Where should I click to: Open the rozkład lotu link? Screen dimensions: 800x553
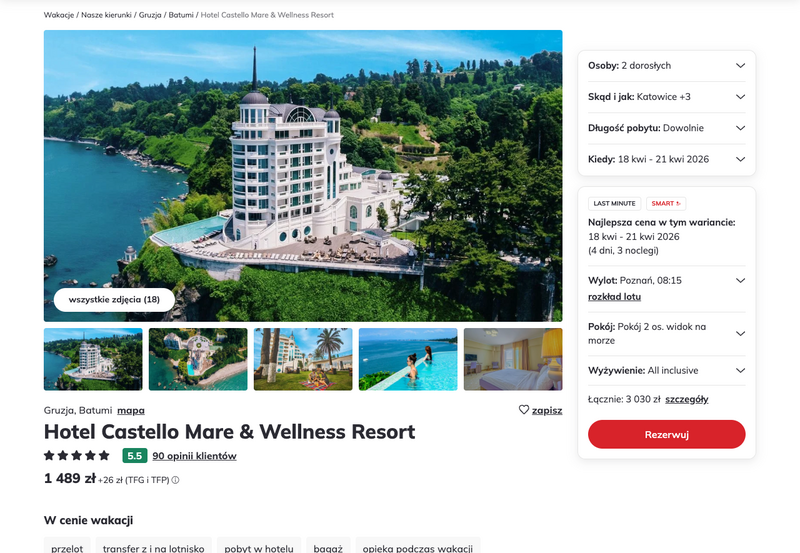pyautogui.click(x=614, y=297)
